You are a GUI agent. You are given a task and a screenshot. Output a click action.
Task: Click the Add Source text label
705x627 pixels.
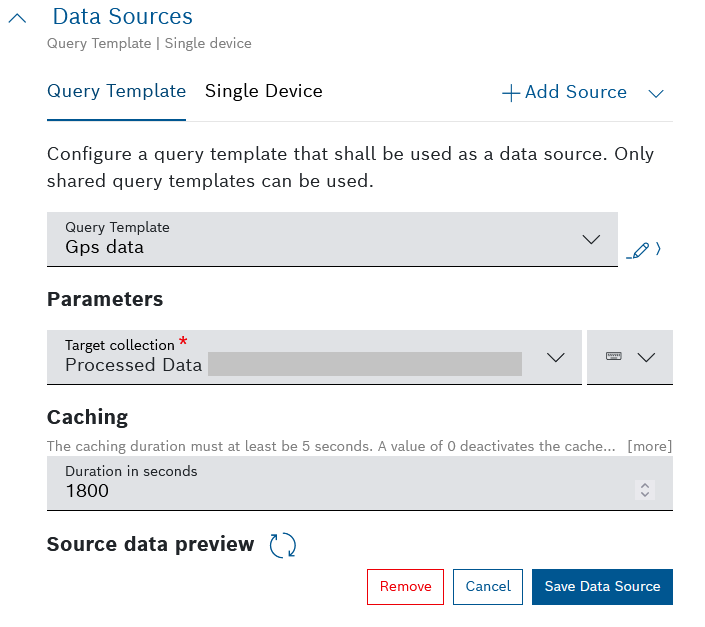coord(575,93)
